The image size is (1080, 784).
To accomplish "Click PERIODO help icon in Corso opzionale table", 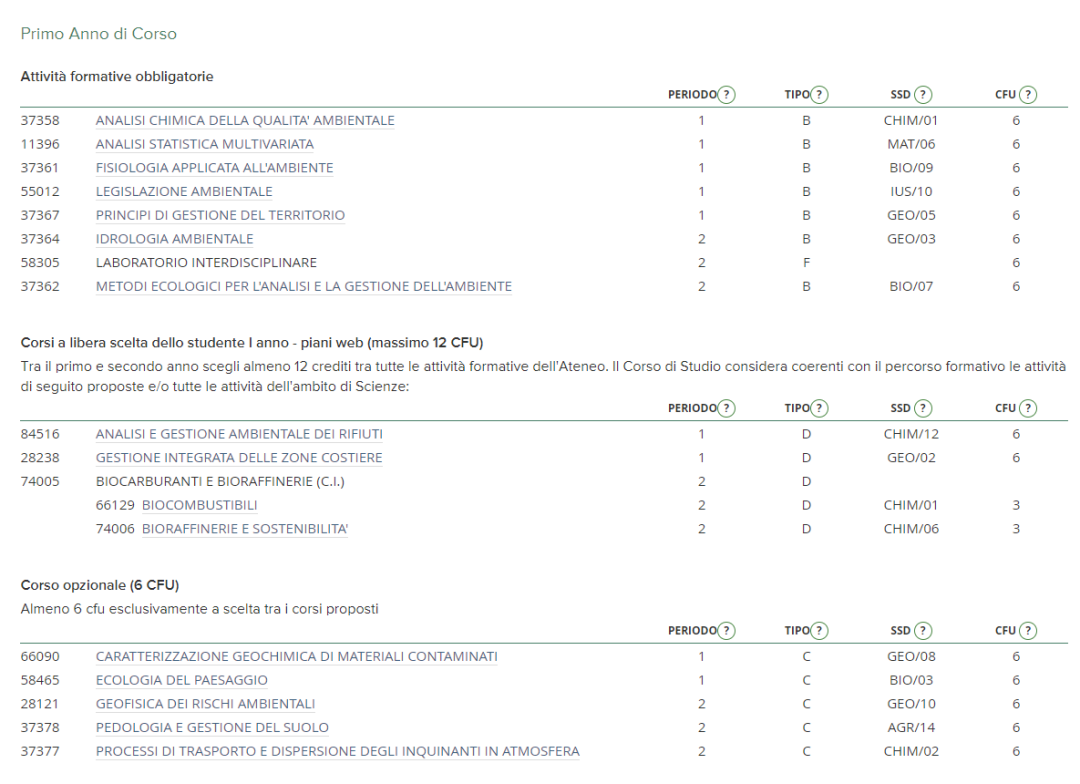I will coord(726,630).
